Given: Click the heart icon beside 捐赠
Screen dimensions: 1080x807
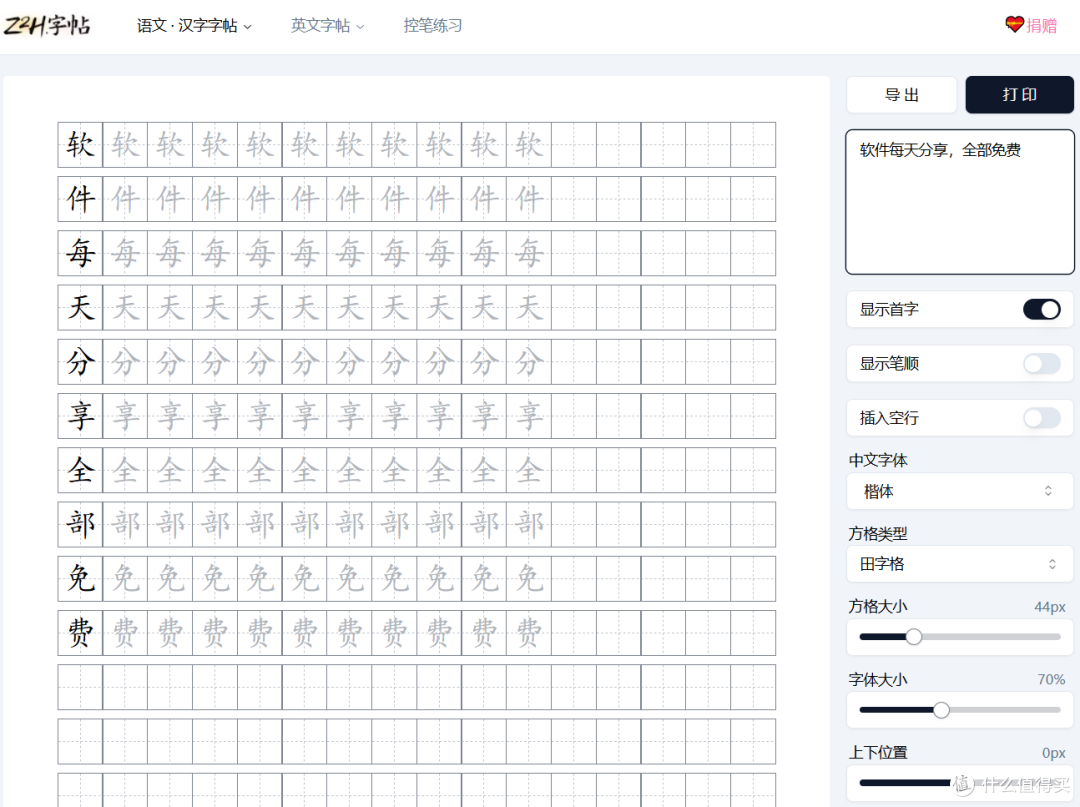Looking at the screenshot, I should 1014,25.
